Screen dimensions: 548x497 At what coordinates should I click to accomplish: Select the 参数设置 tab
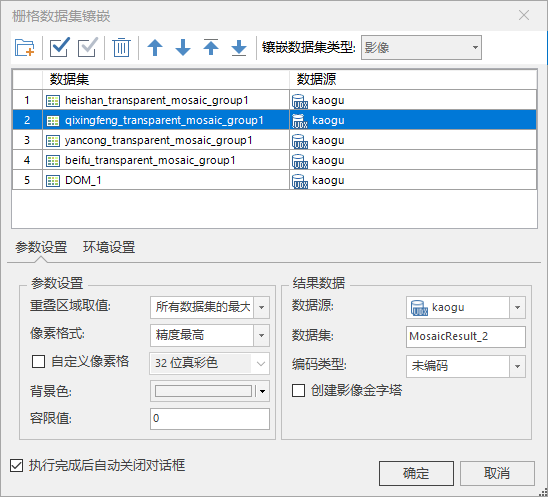[x=41, y=247]
